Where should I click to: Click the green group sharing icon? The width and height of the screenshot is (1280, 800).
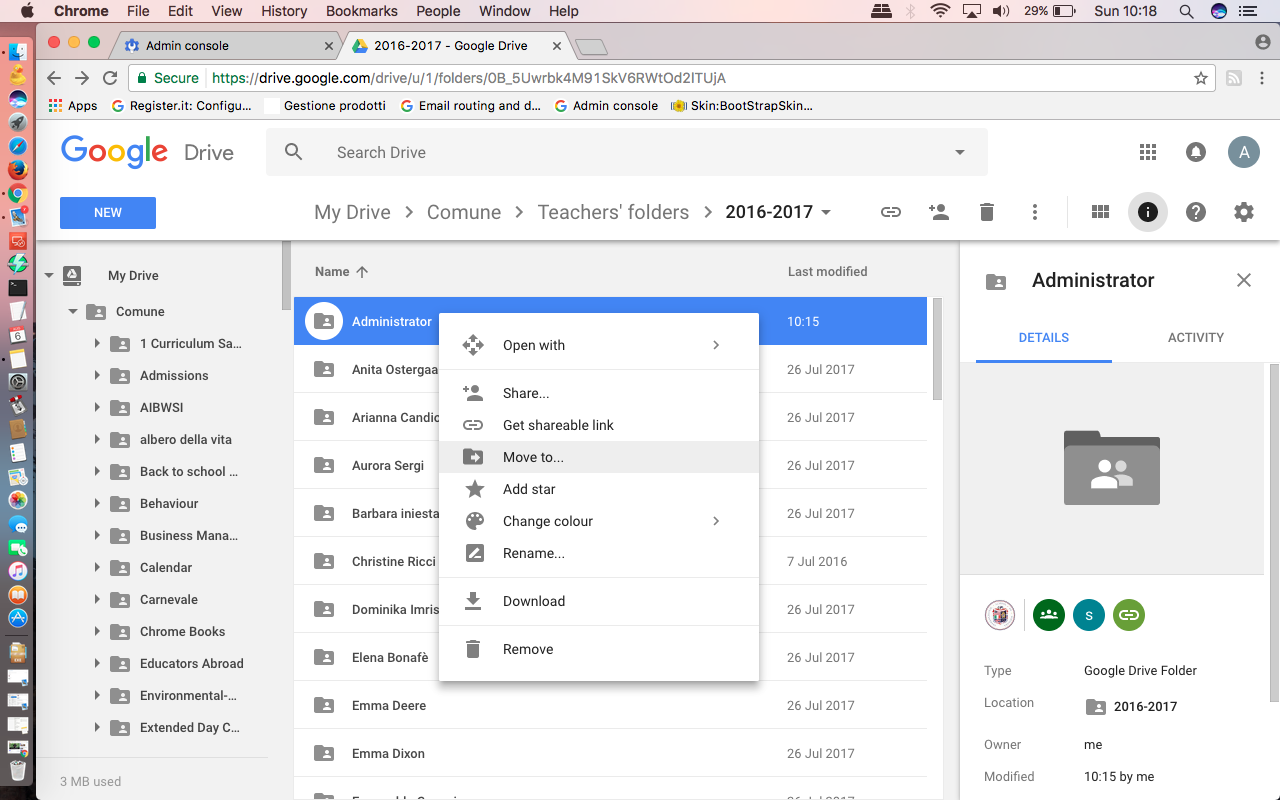(1048, 615)
